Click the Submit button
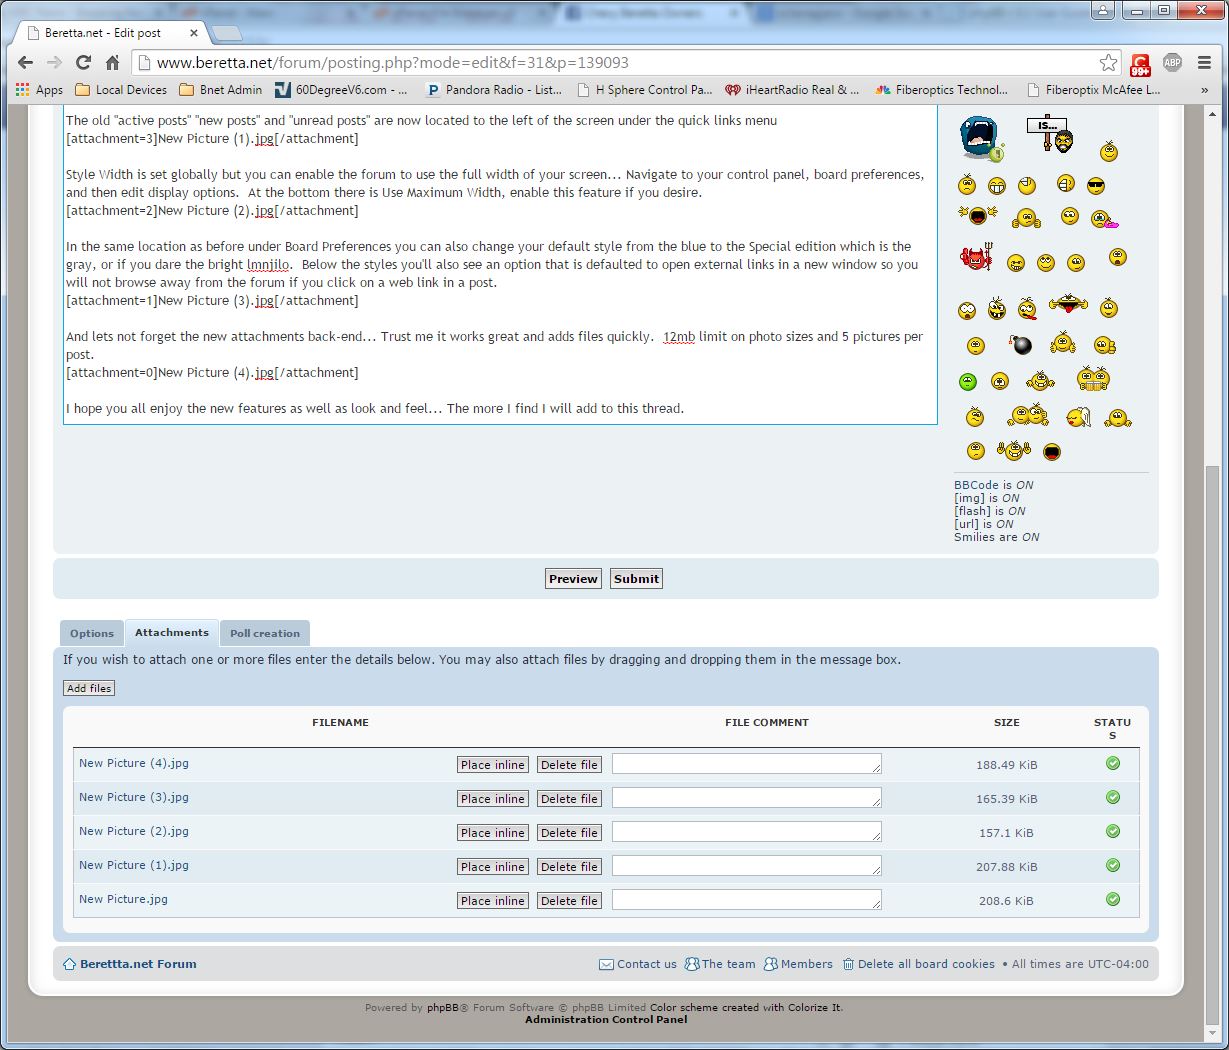Viewport: 1229px width, 1050px height. (x=636, y=579)
